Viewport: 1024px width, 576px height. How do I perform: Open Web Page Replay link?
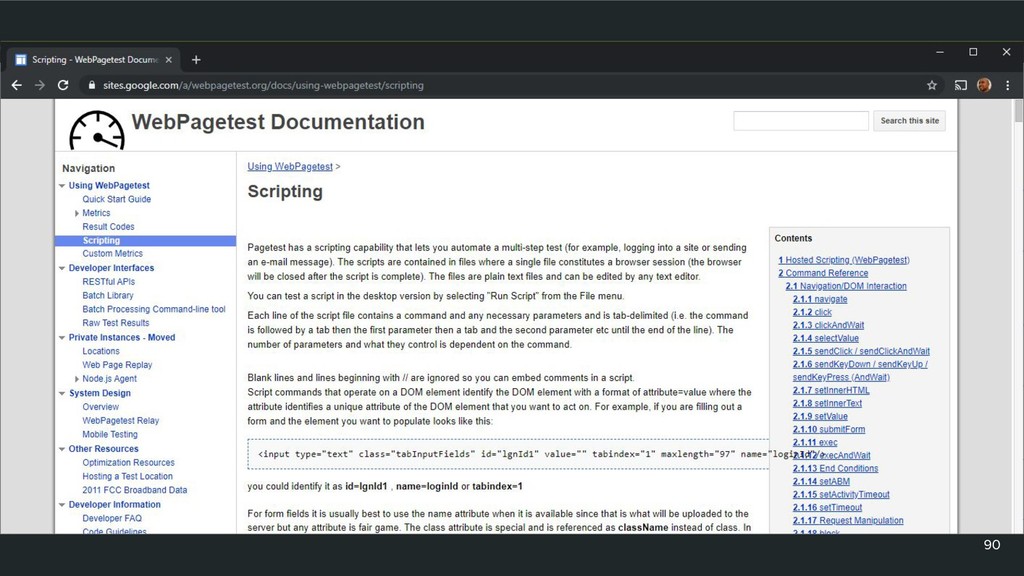tap(117, 365)
